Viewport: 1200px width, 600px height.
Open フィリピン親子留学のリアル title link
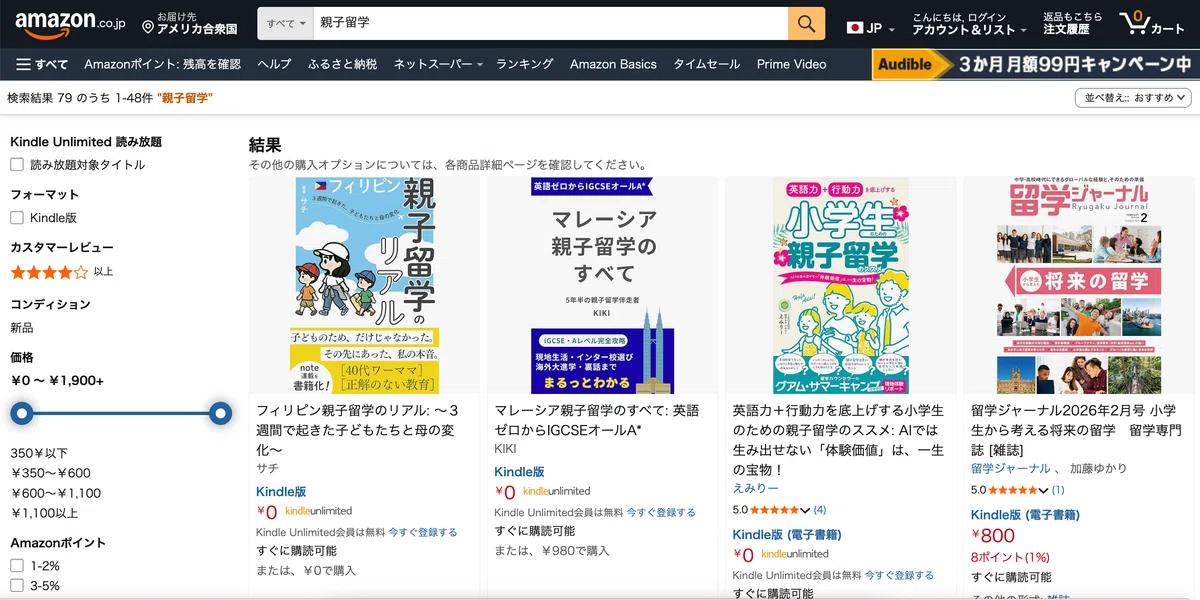coord(358,430)
